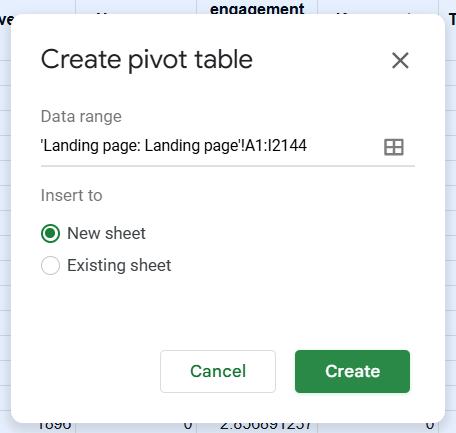Cancel the pivot table creation
This screenshot has width=456, height=433.
218,371
